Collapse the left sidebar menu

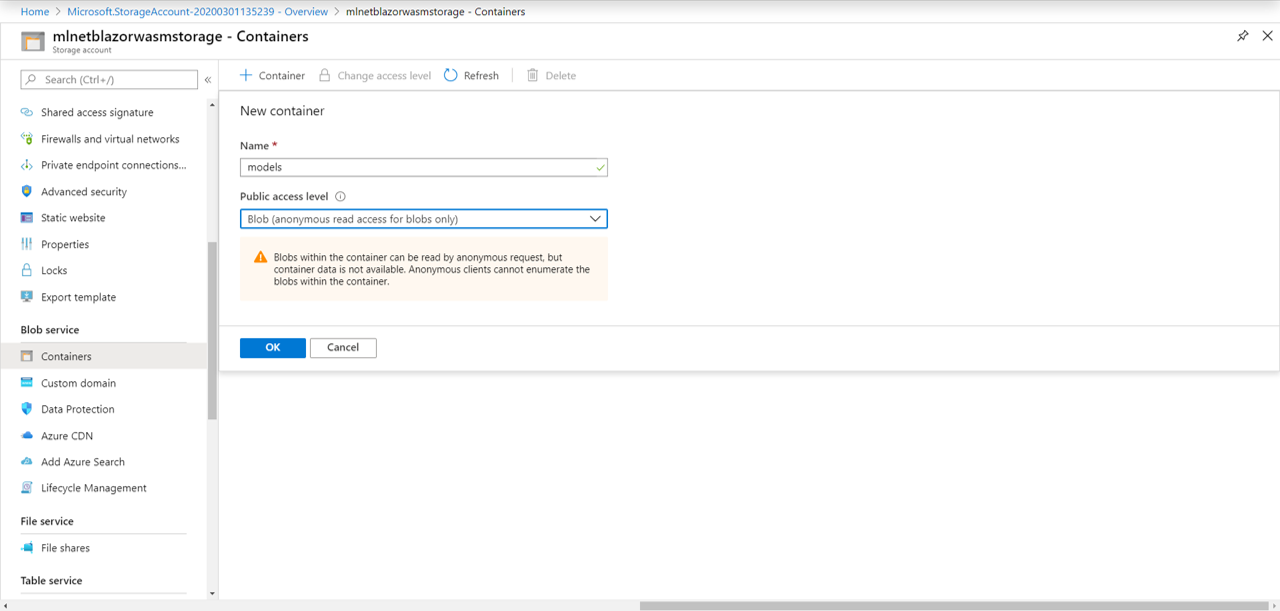coord(208,80)
